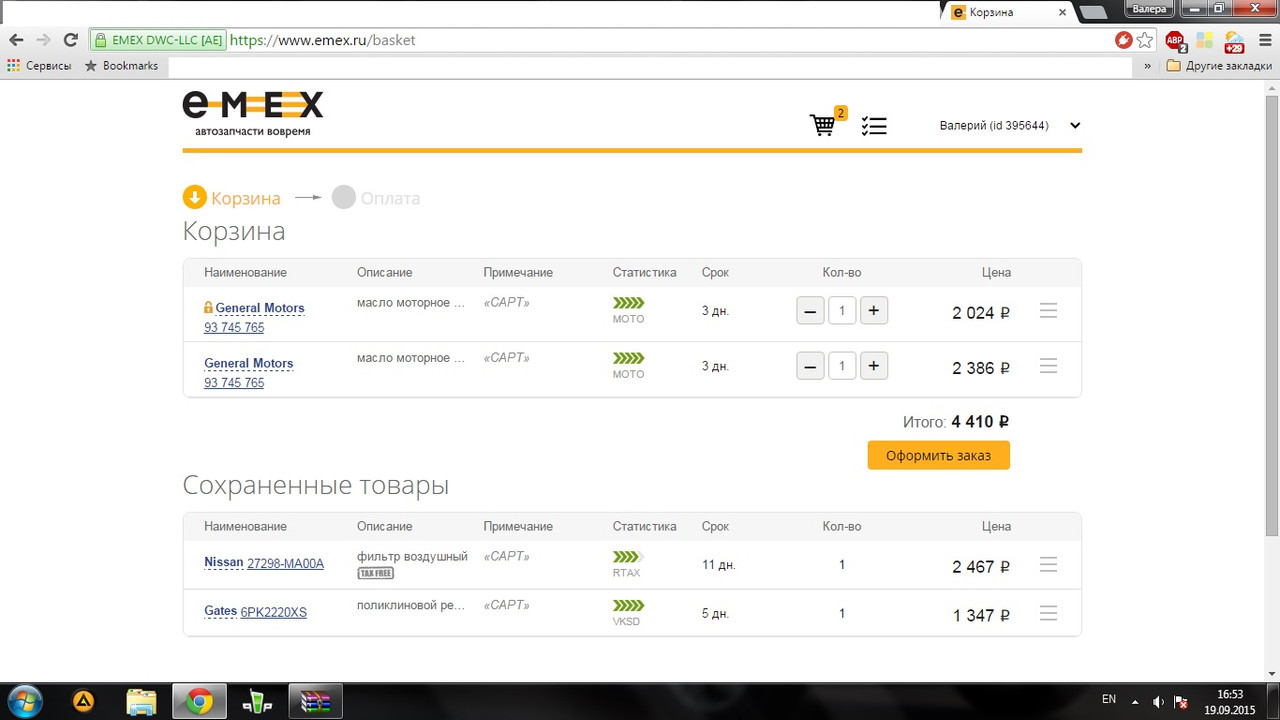The width and height of the screenshot is (1280, 720).
Task: Select the Корзина step label
Action: click(246, 198)
